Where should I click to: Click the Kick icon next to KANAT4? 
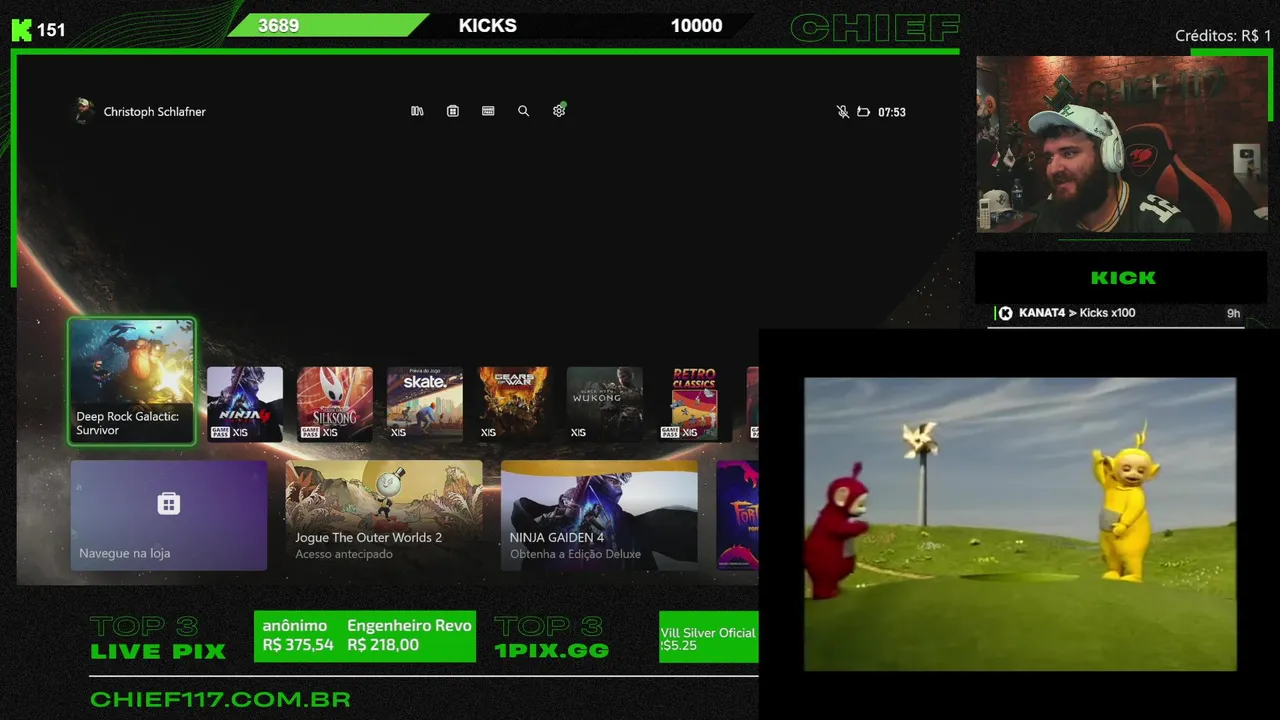click(1005, 313)
